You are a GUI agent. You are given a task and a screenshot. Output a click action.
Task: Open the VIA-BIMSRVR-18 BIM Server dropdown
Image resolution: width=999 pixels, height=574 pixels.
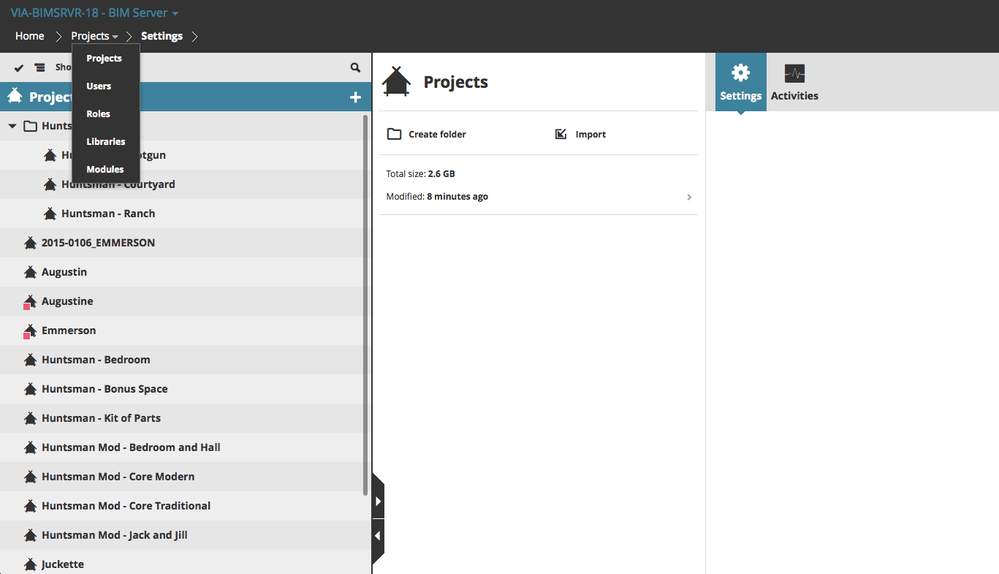pos(94,13)
